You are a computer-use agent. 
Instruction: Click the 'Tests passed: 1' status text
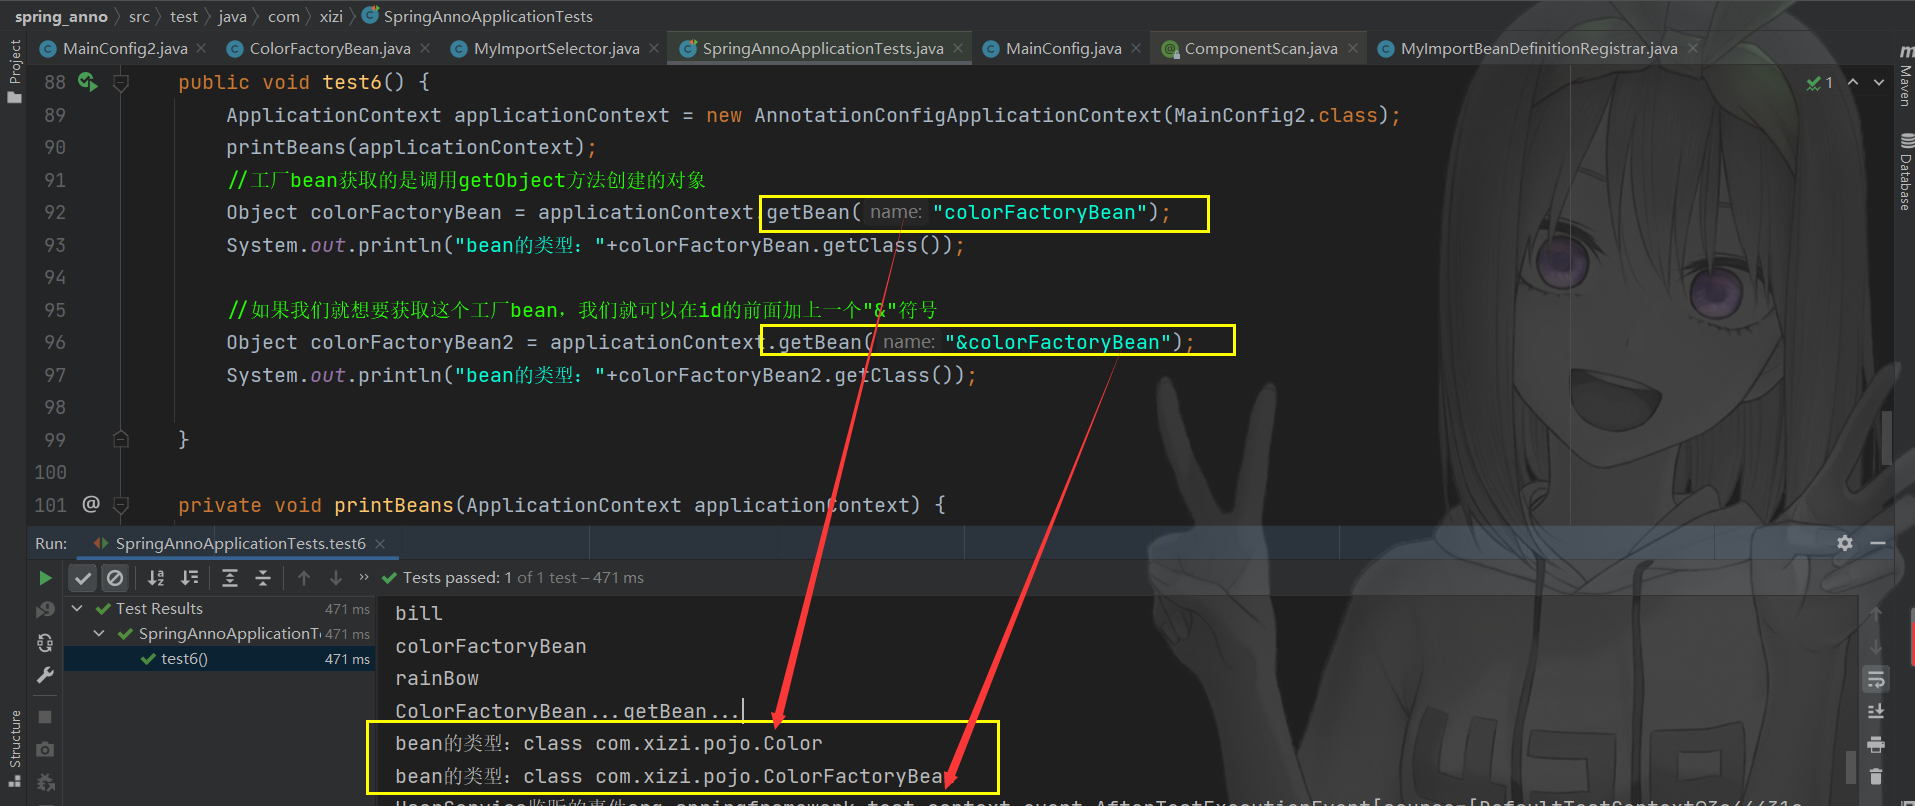click(458, 578)
